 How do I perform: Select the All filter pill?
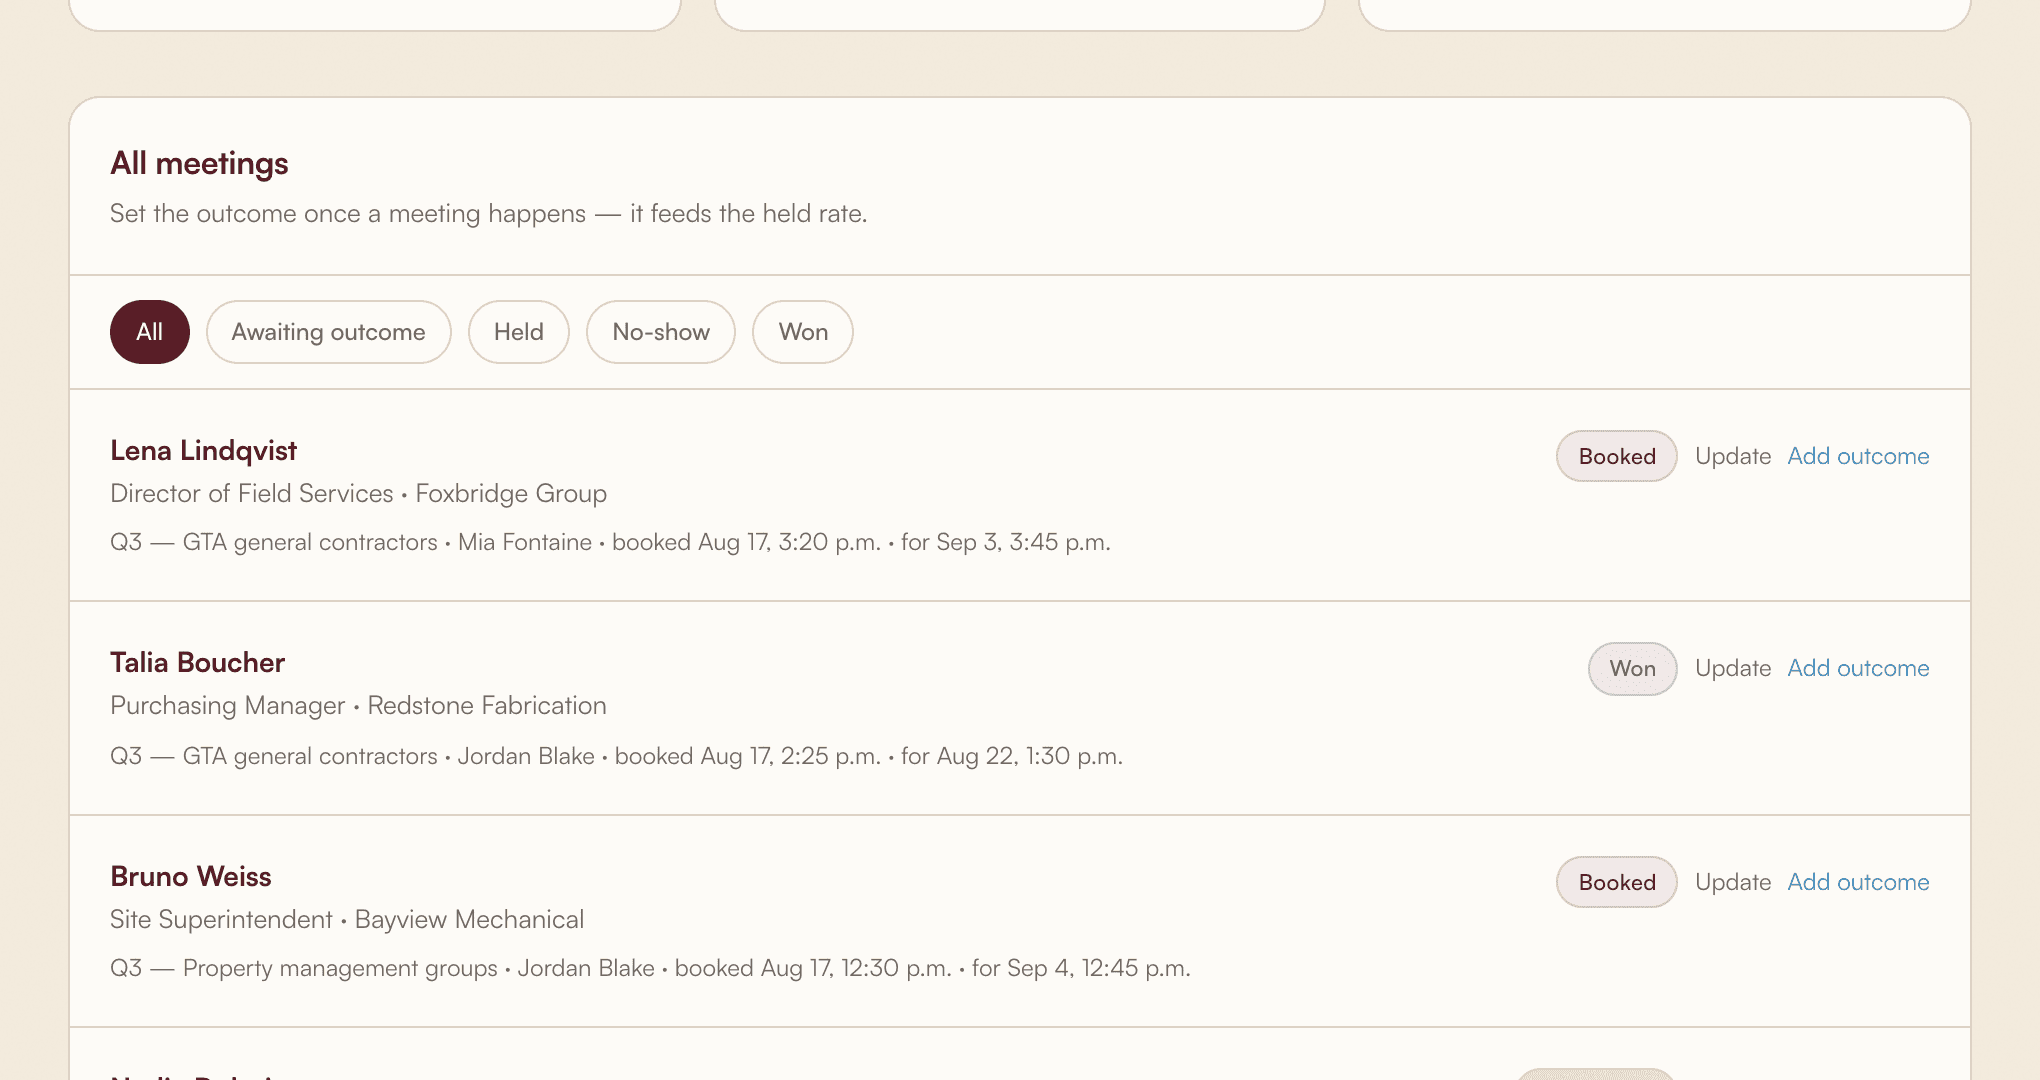(149, 332)
